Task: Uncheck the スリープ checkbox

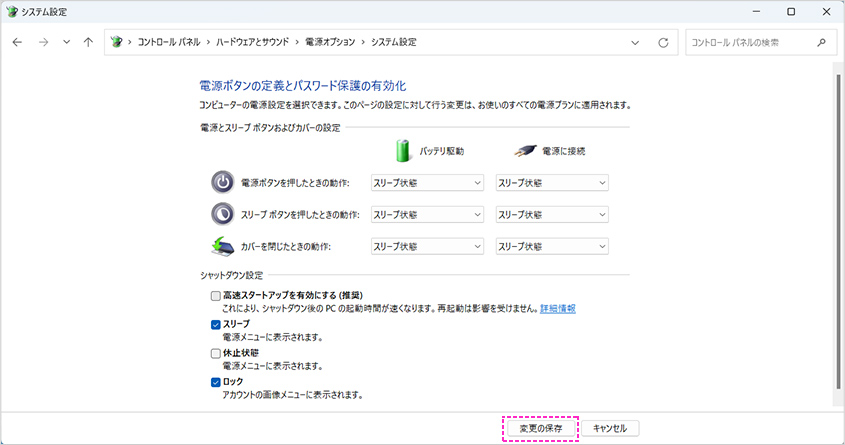Action: pyautogui.click(x=216, y=325)
